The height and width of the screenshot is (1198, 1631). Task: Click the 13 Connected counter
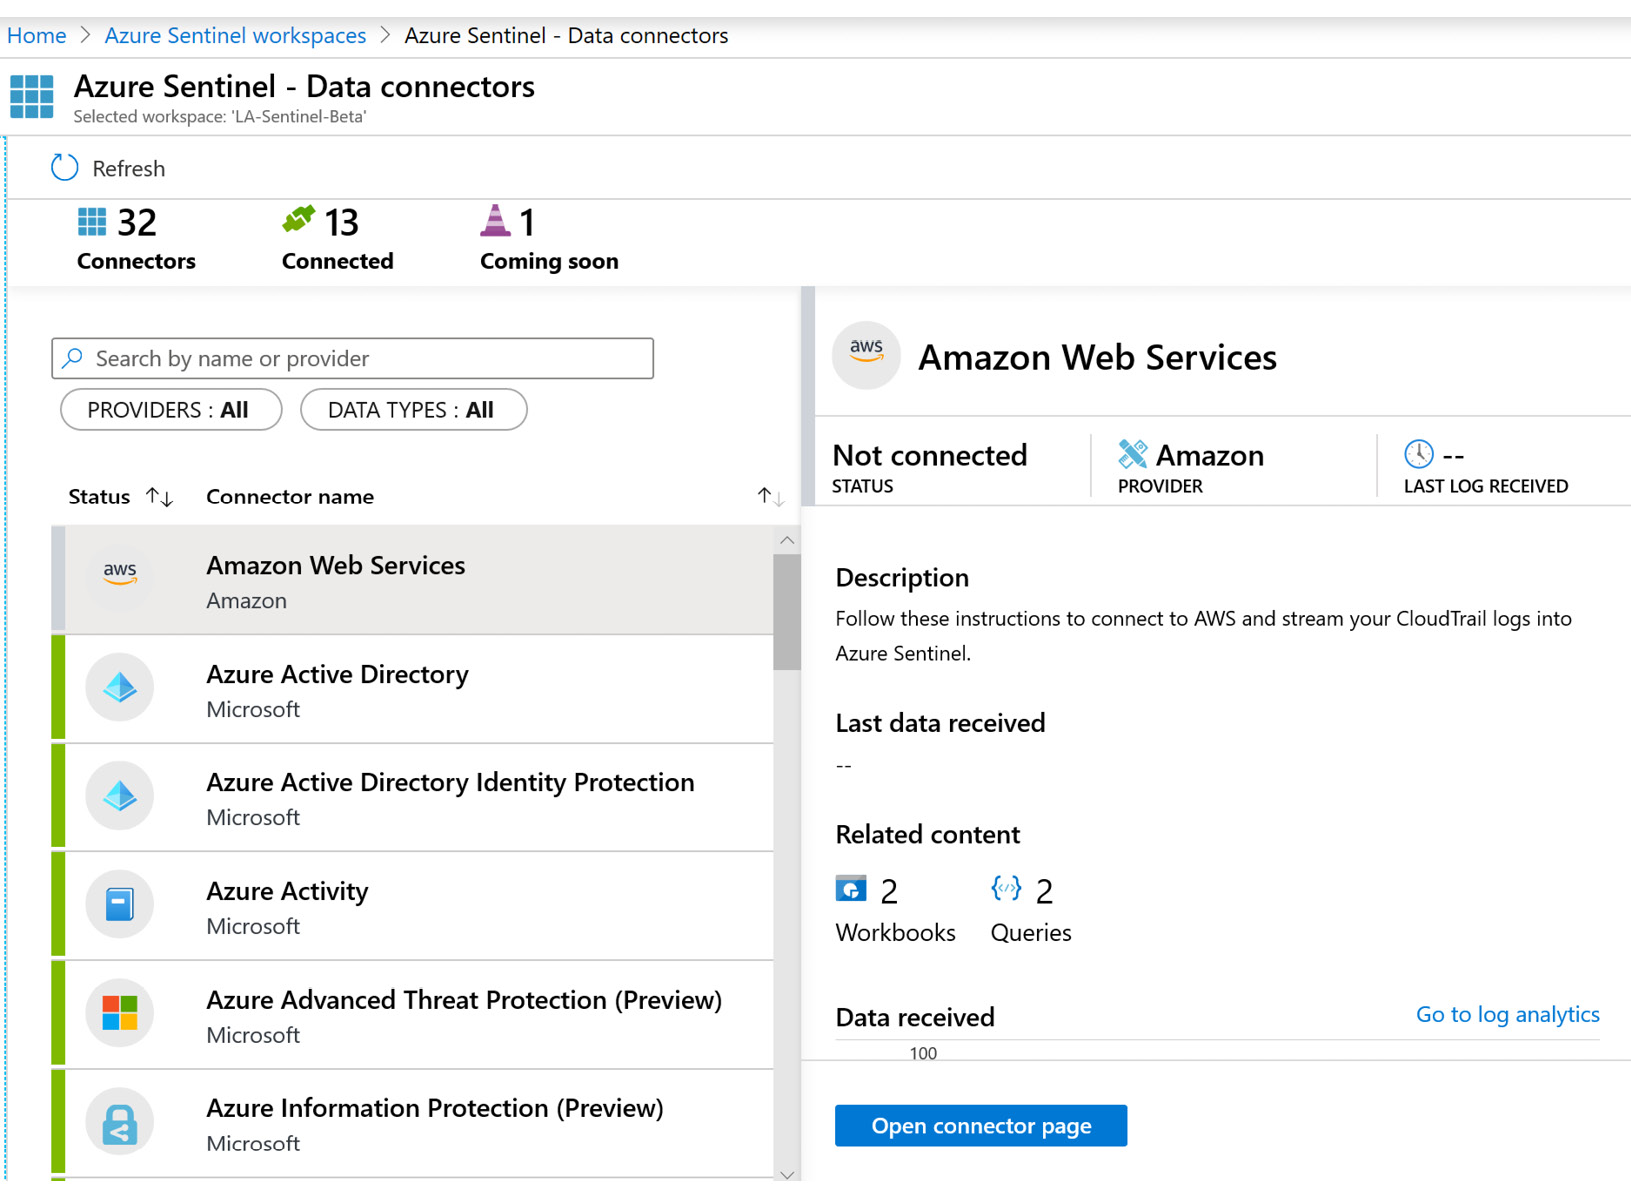pos(337,238)
